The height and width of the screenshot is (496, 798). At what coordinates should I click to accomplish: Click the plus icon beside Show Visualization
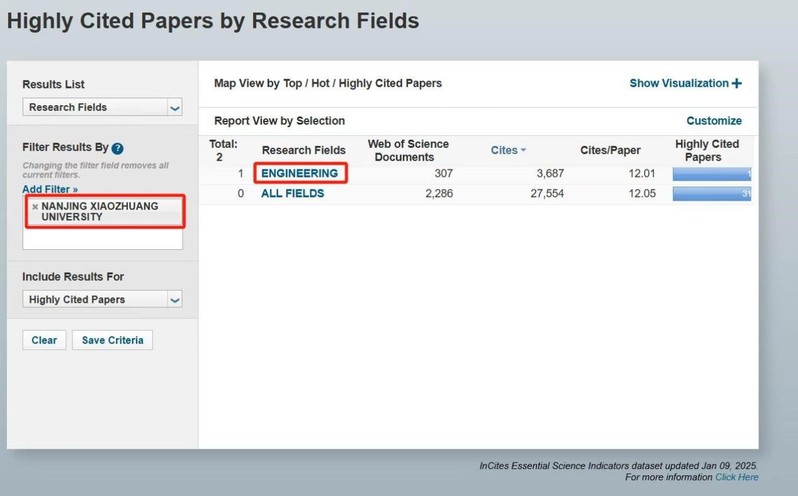click(737, 84)
